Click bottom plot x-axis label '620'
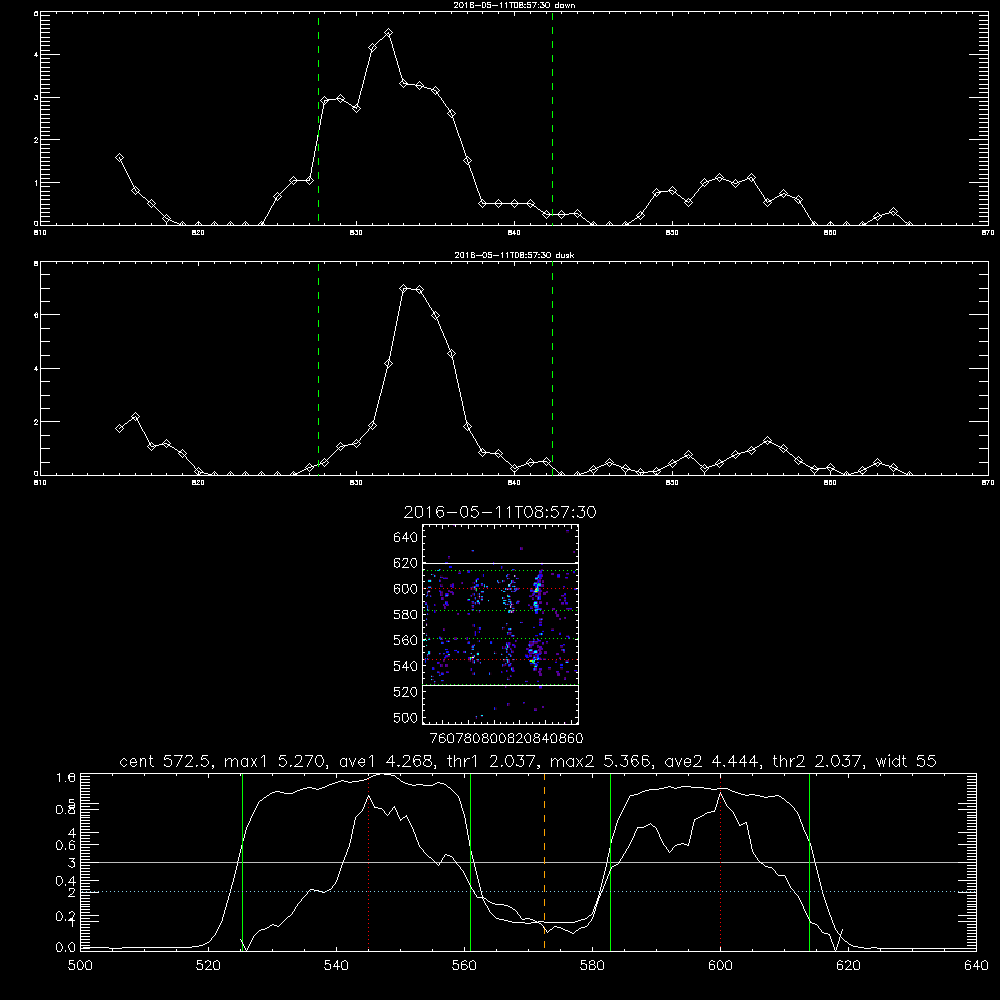Image resolution: width=1000 pixels, height=1000 pixels. click(848, 966)
